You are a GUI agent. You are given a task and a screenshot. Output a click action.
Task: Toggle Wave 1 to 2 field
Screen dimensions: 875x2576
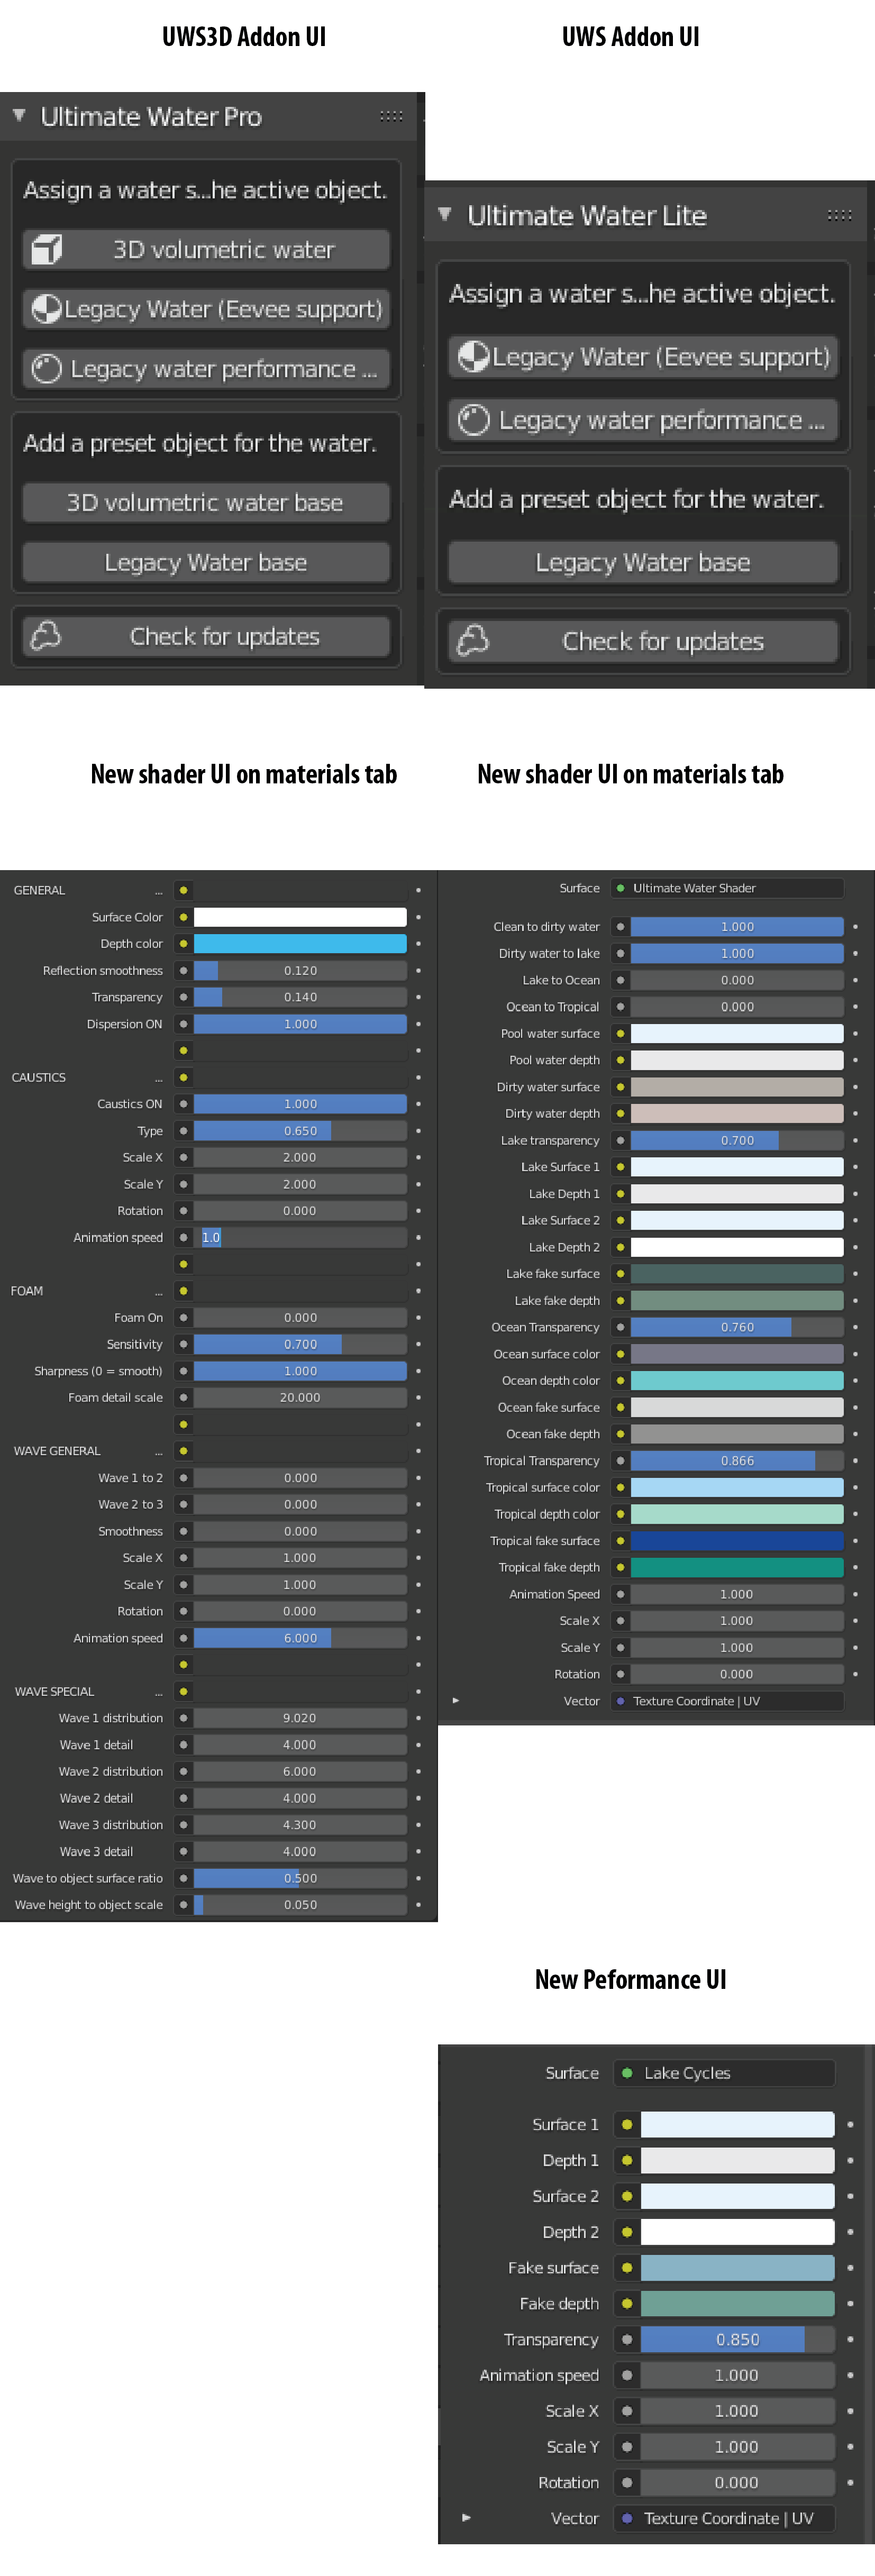coord(300,1477)
